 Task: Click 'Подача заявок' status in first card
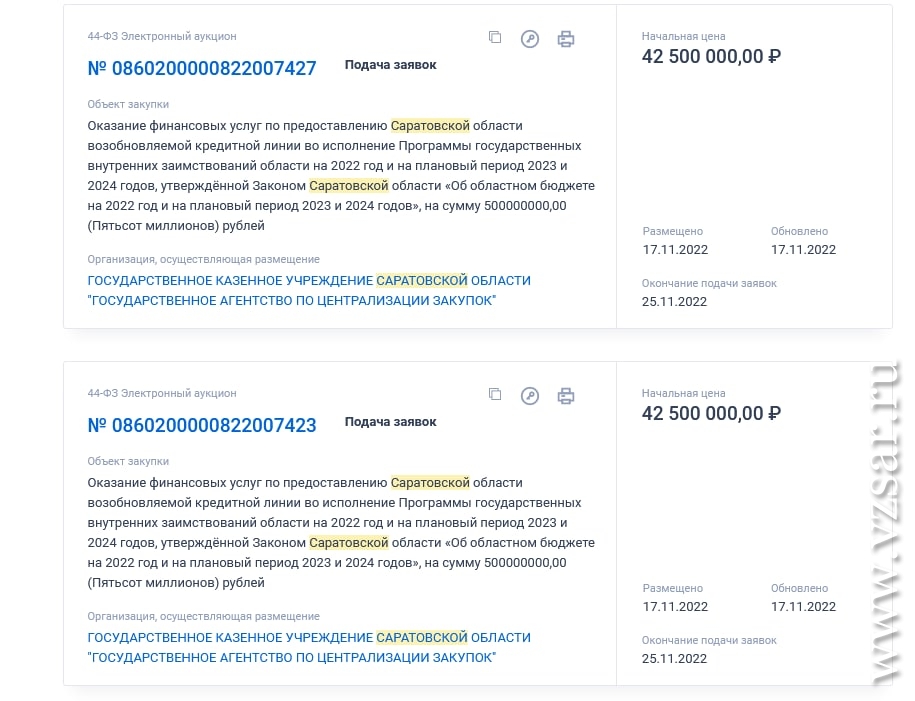(x=390, y=65)
